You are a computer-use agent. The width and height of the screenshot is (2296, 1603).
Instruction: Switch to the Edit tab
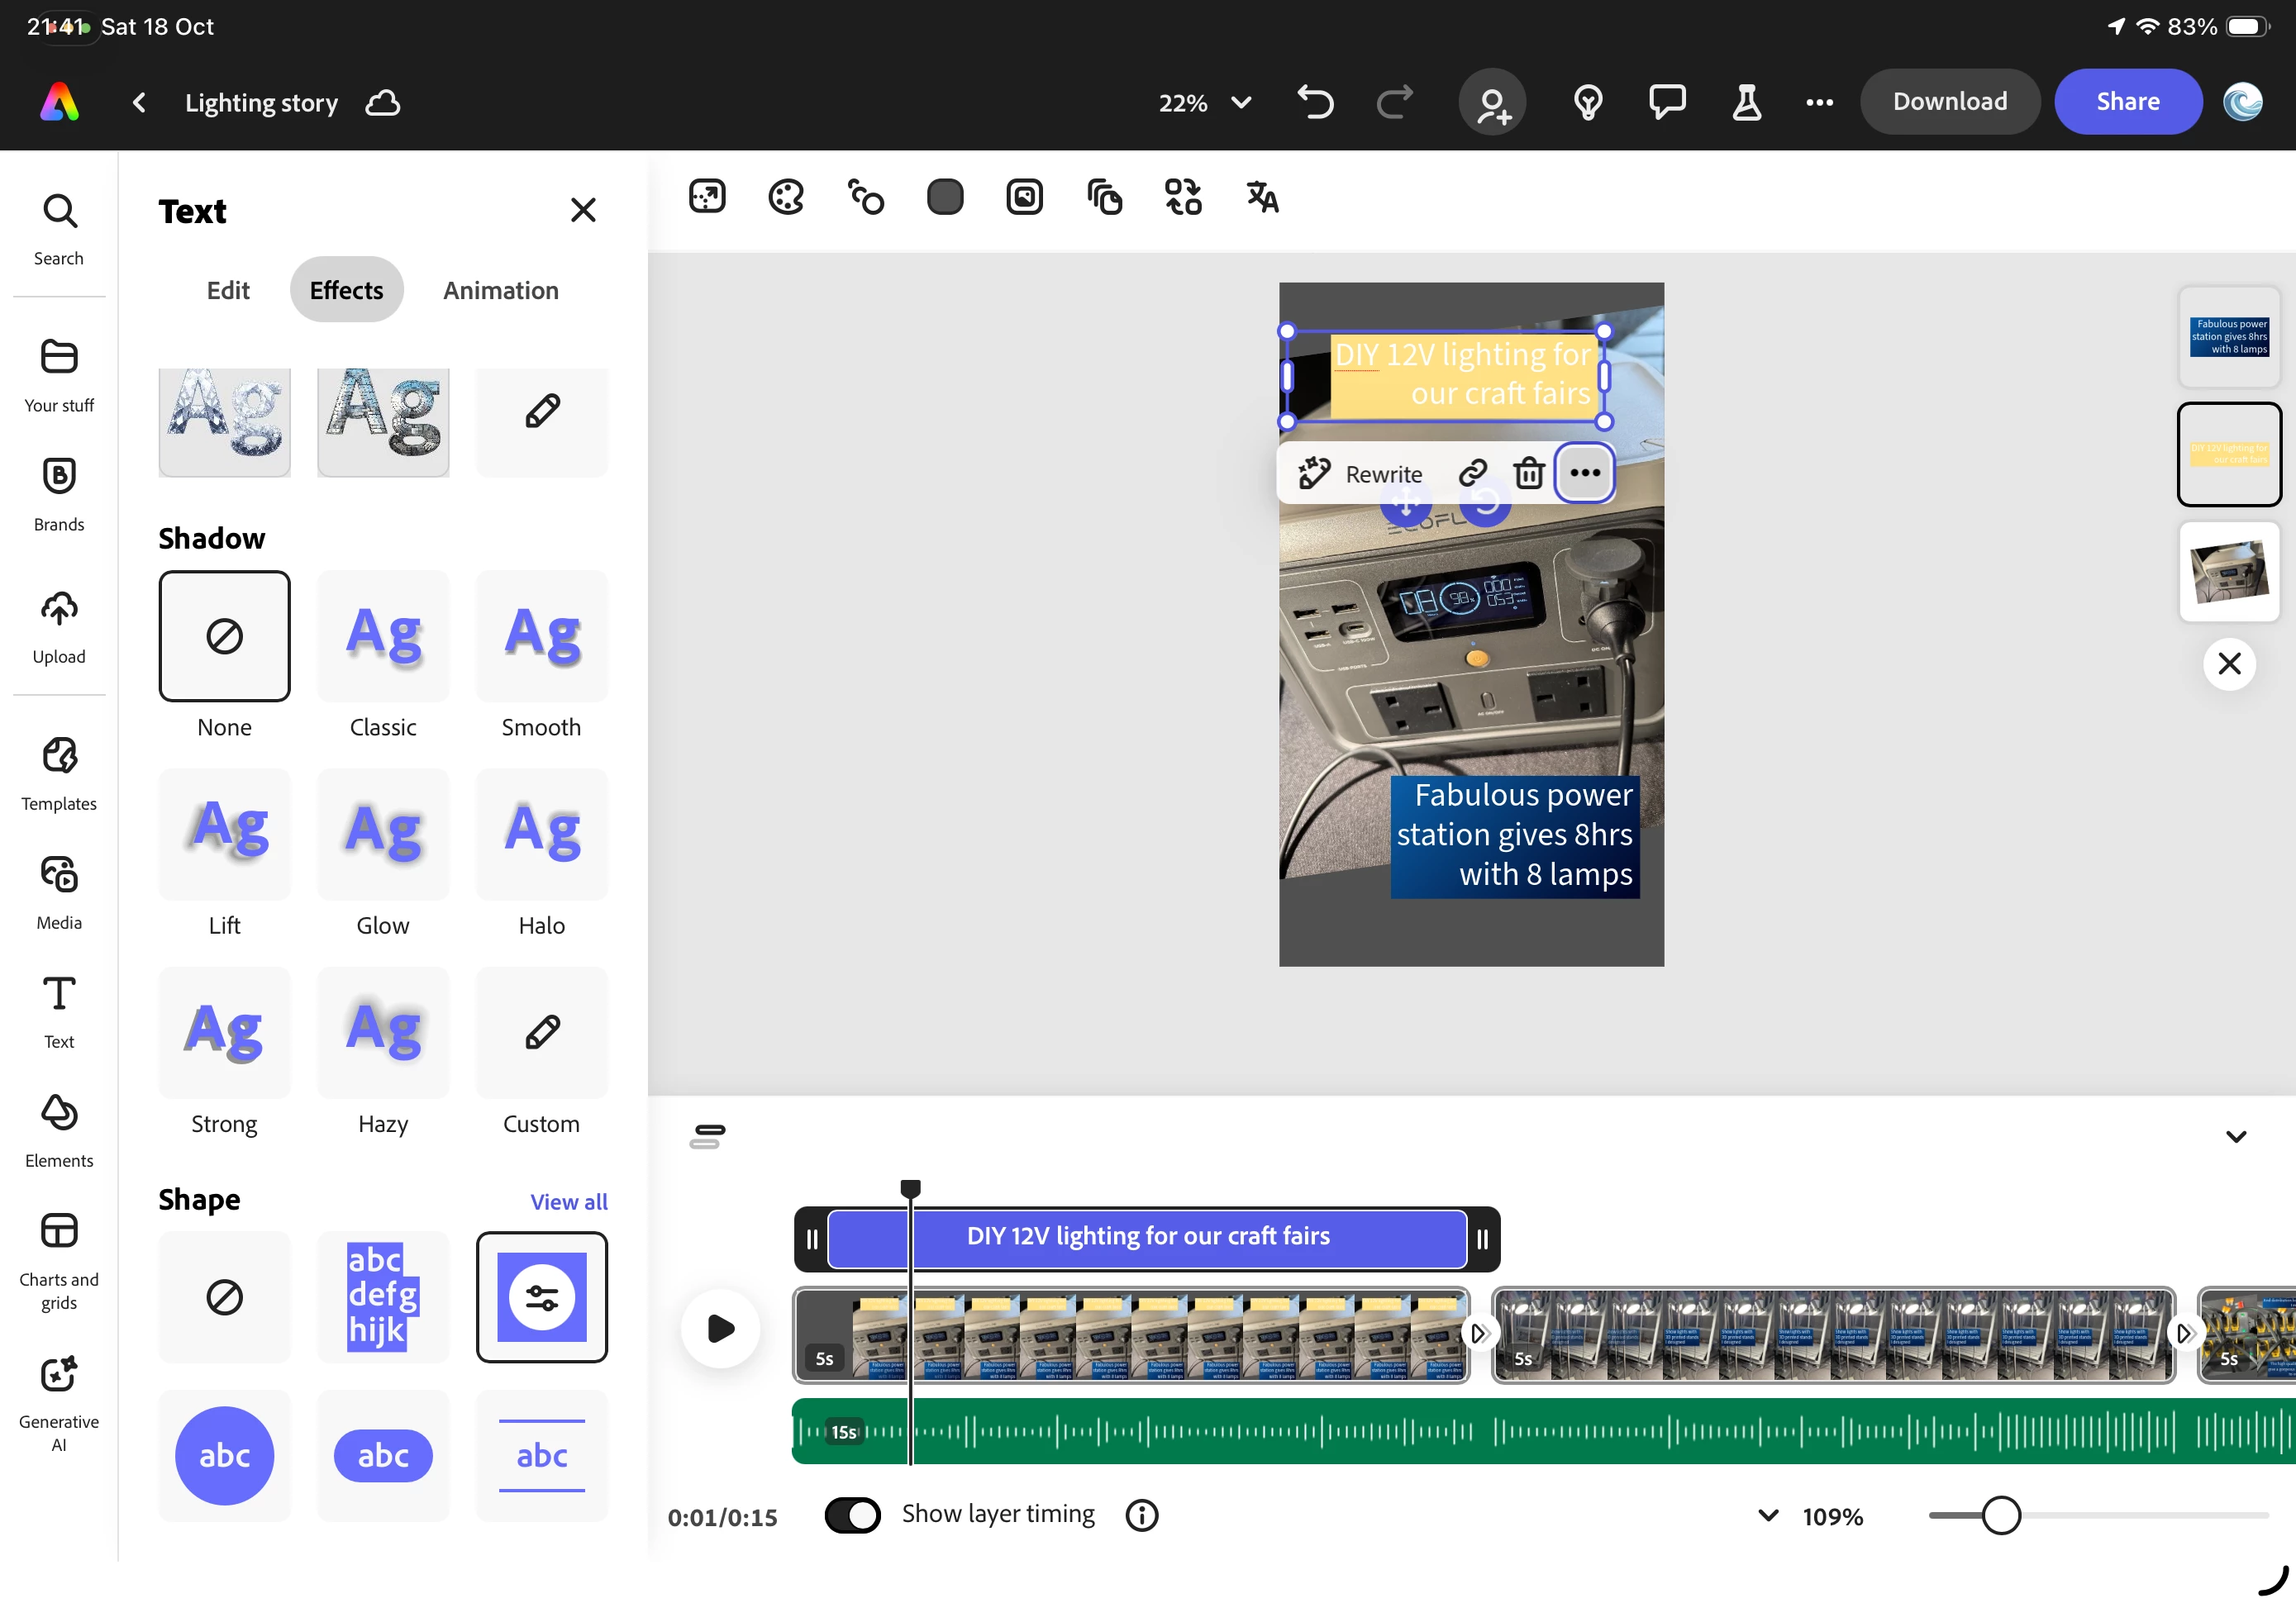click(x=228, y=290)
